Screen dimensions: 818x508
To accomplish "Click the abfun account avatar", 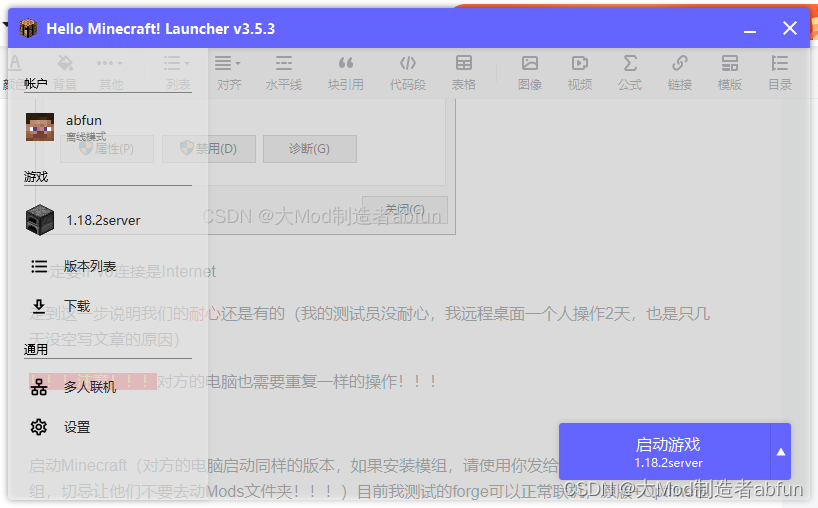I will point(40,127).
